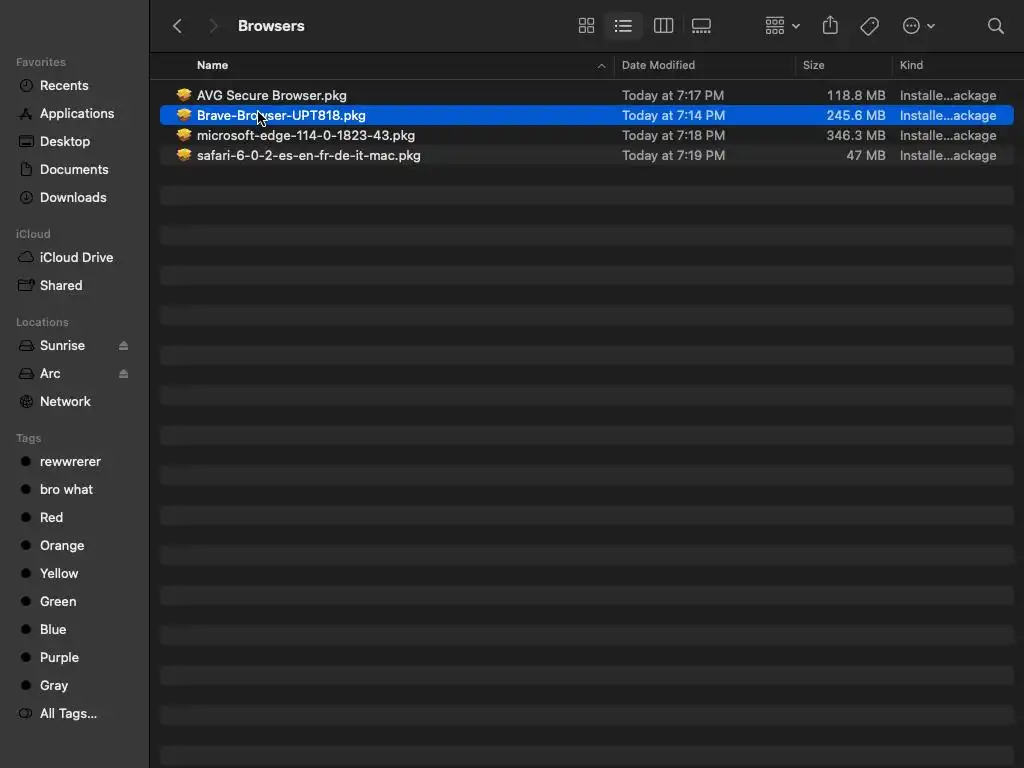The width and height of the screenshot is (1024, 768).
Task: Toggle the Name sort direction arrow
Action: click(601, 66)
